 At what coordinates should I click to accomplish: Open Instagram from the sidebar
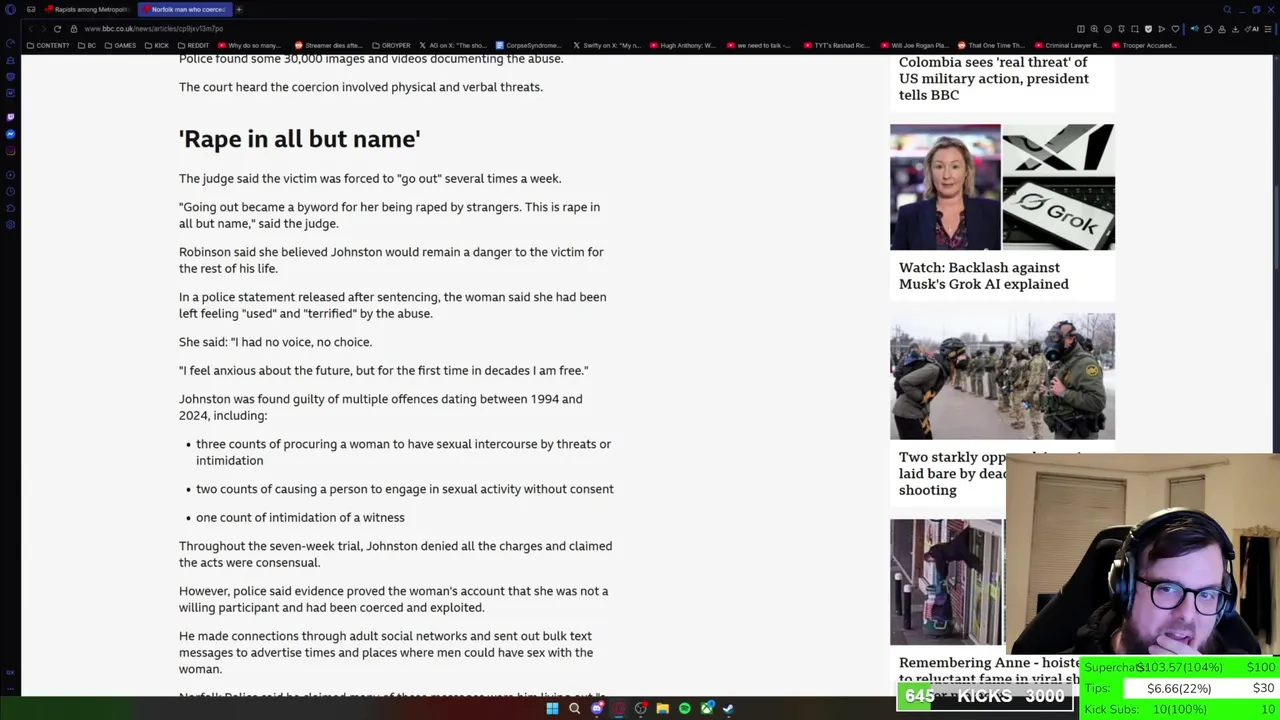point(10,150)
